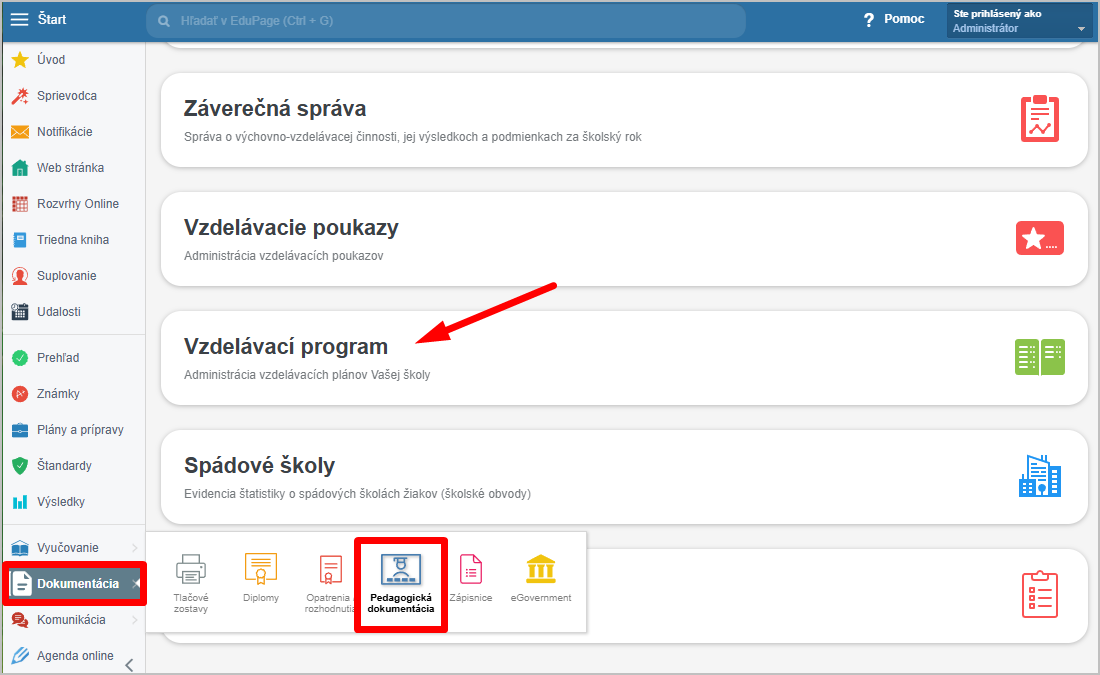Click the red grade icon for Známky
The height and width of the screenshot is (675, 1100).
pos(20,394)
